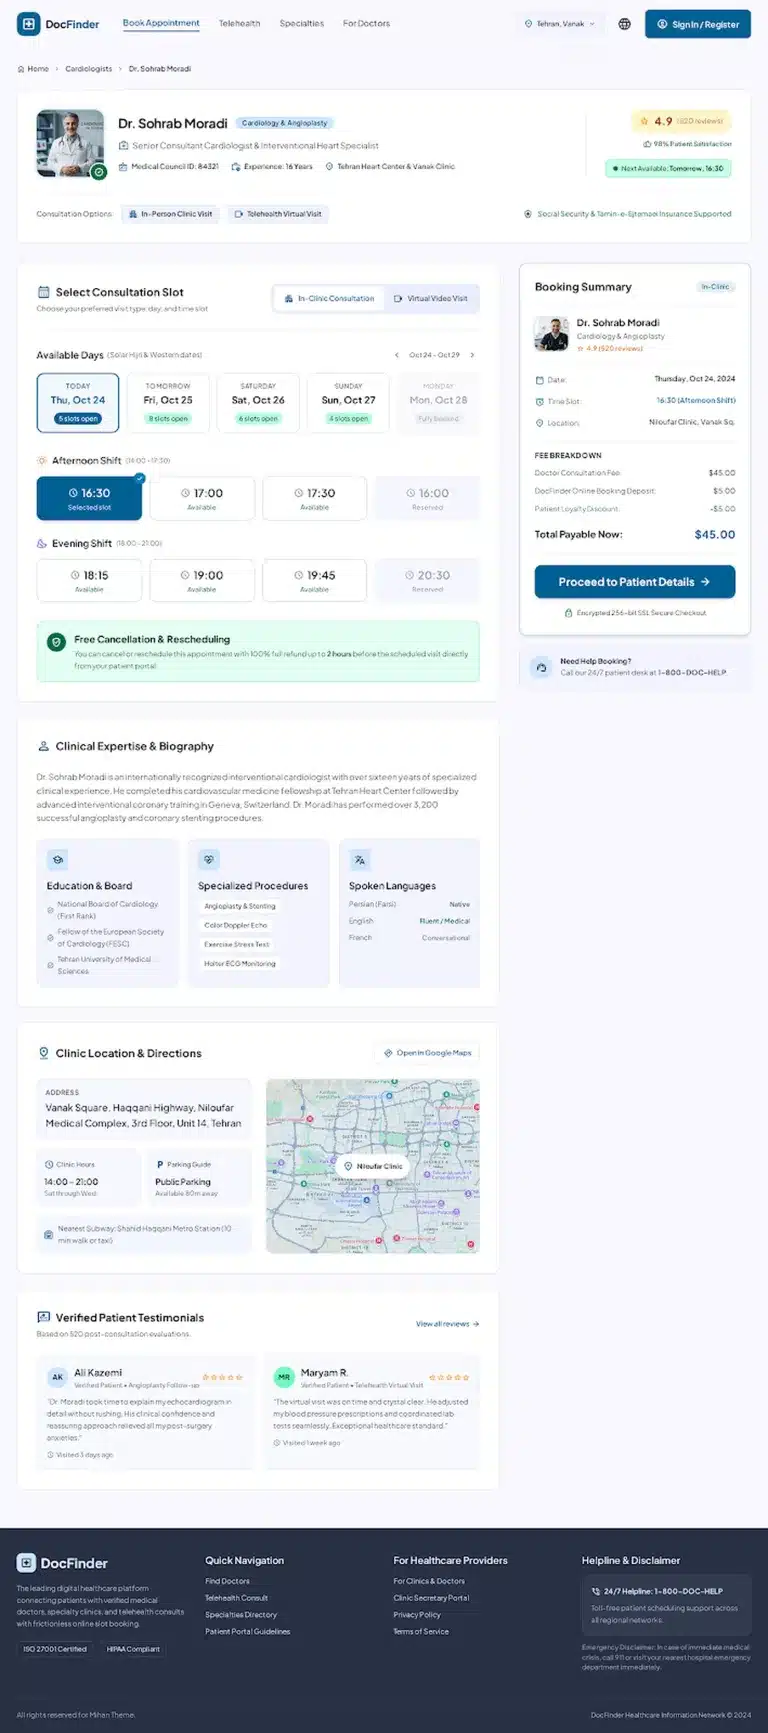Click the Education & Board graduation icon

click(58, 860)
